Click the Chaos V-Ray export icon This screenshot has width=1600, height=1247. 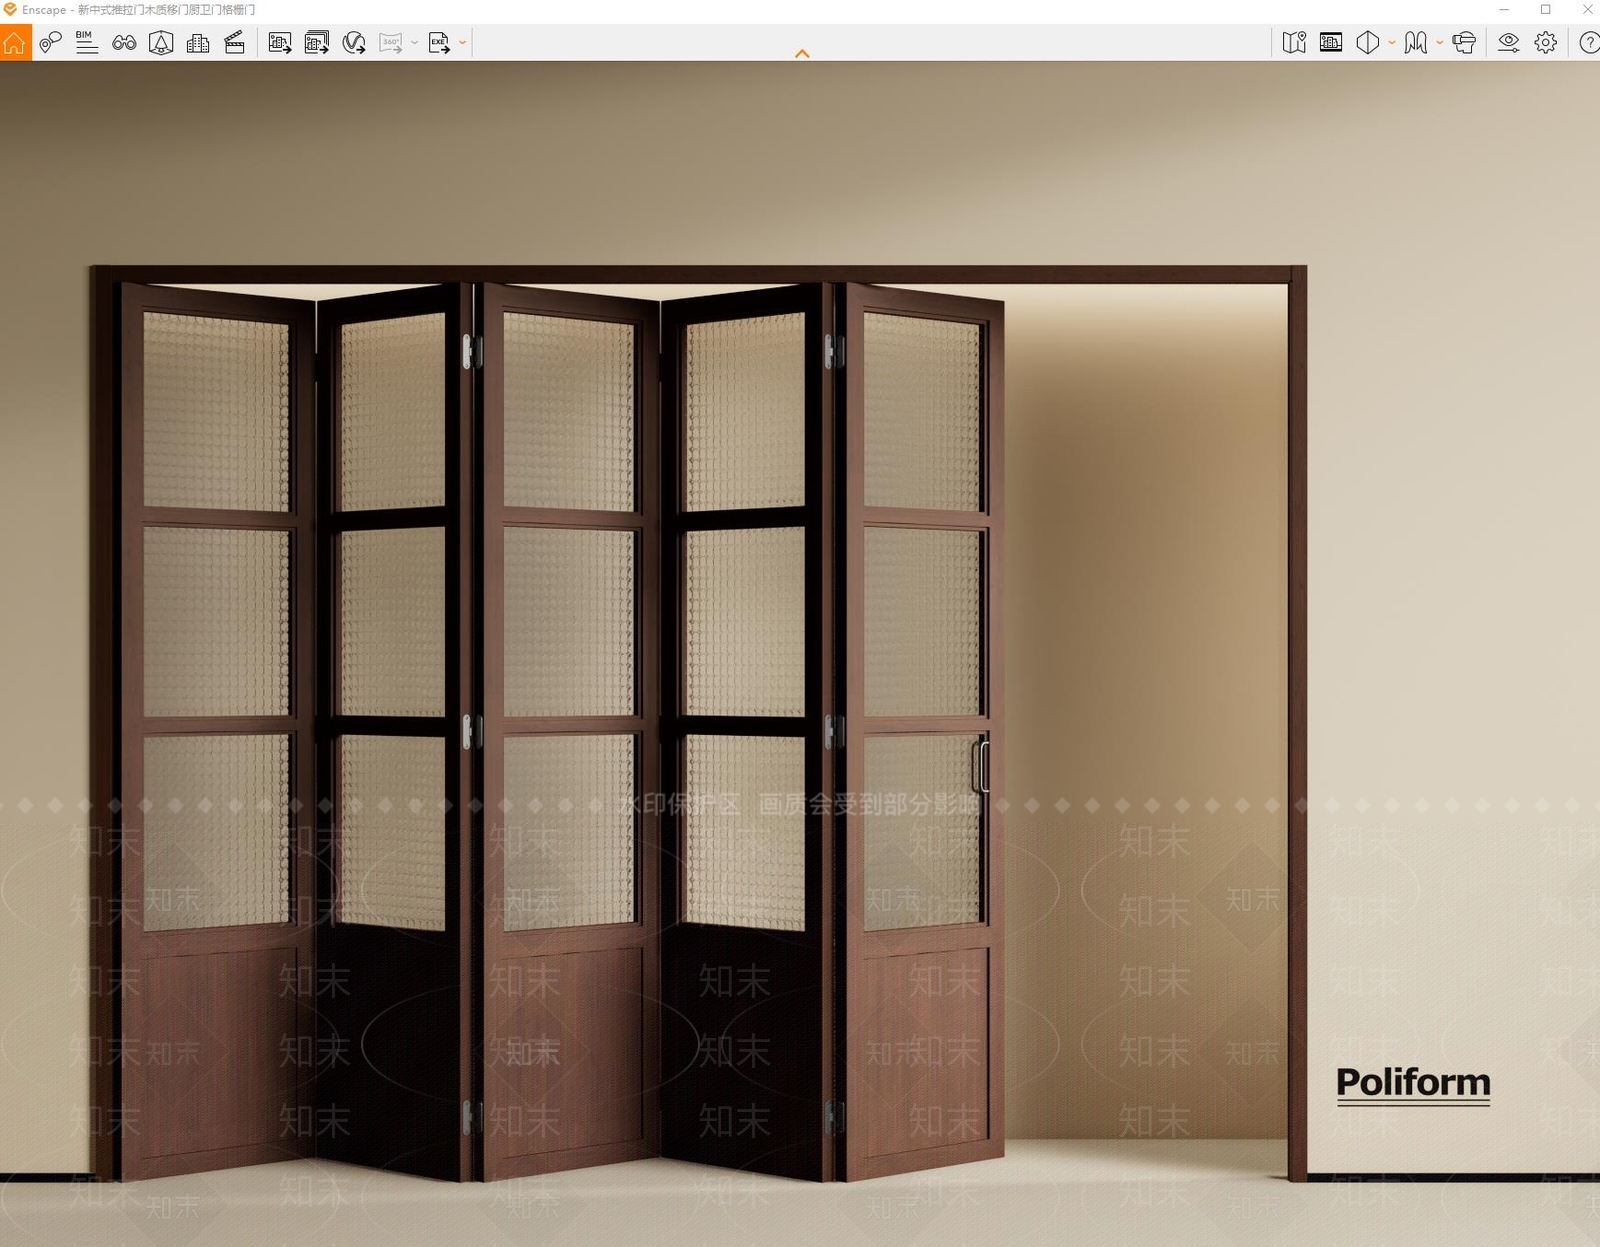354,43
